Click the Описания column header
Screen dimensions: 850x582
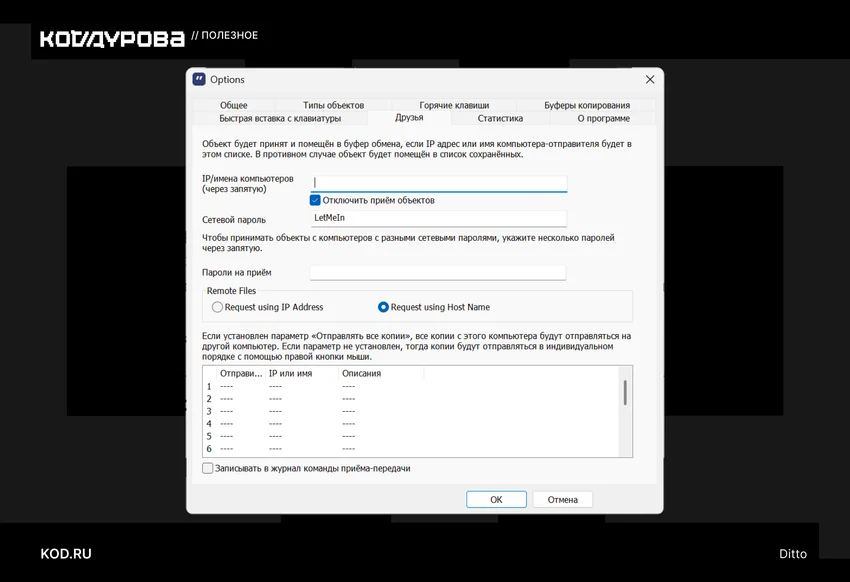tap(381, 373)
